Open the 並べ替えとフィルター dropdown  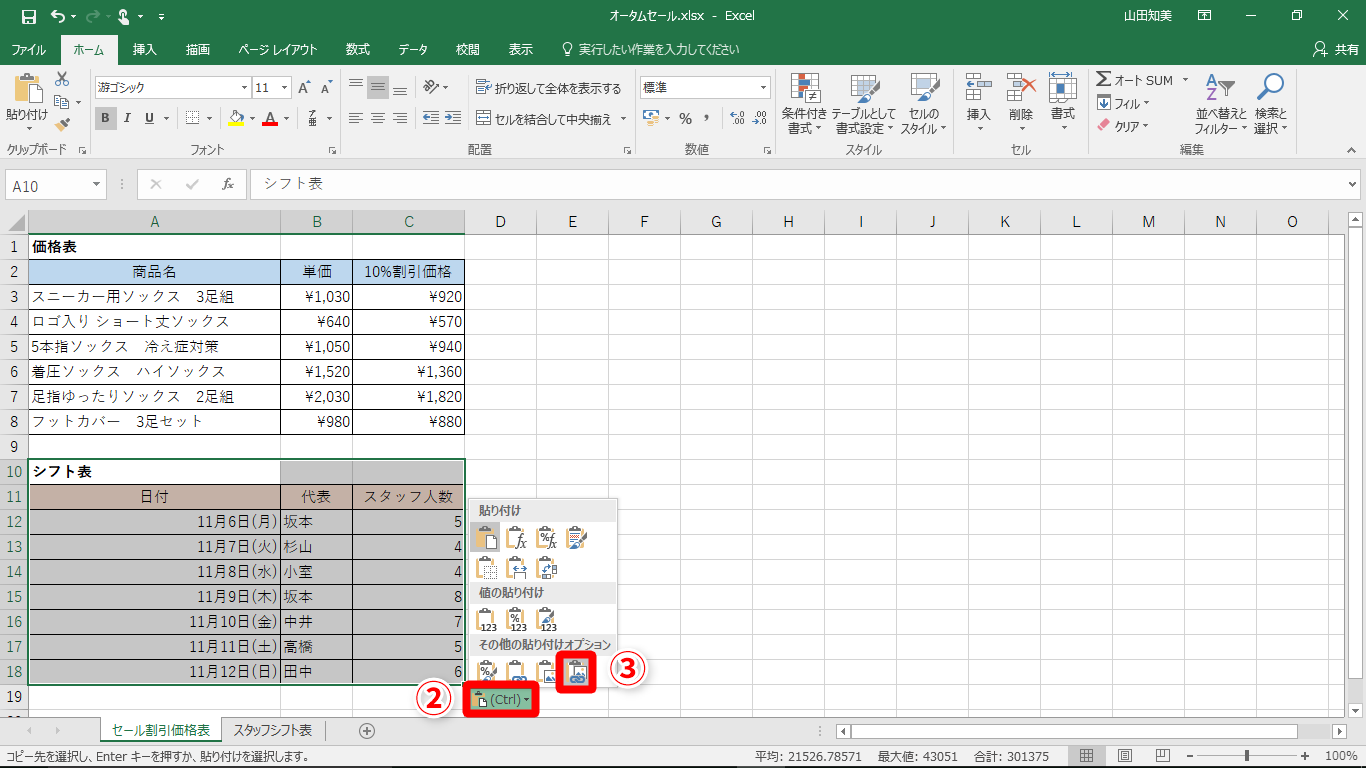(1220, 104)
